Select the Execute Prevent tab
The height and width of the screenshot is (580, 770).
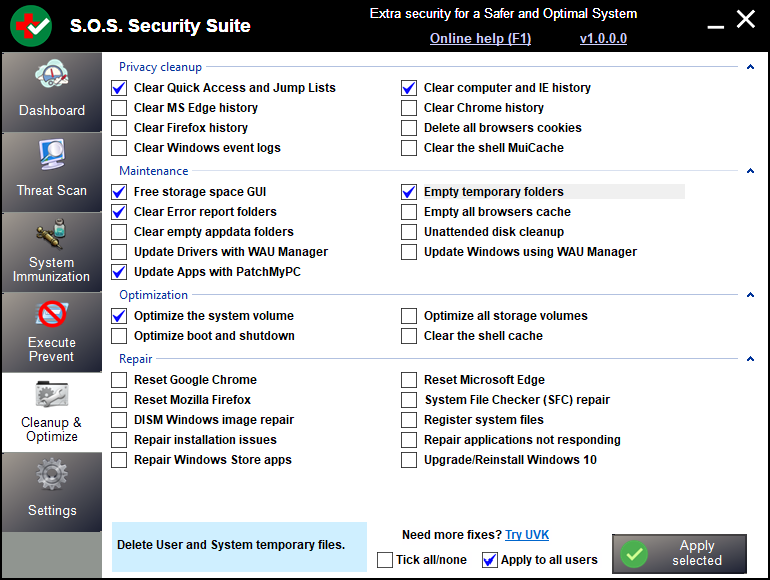click(52, 332)
